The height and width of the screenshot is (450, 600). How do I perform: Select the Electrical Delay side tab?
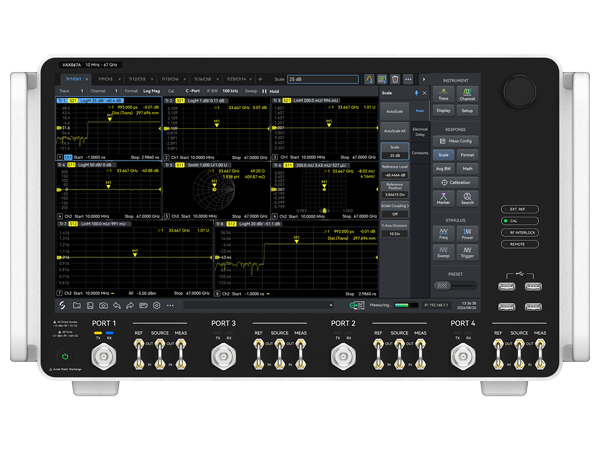[x=420, y=132]
